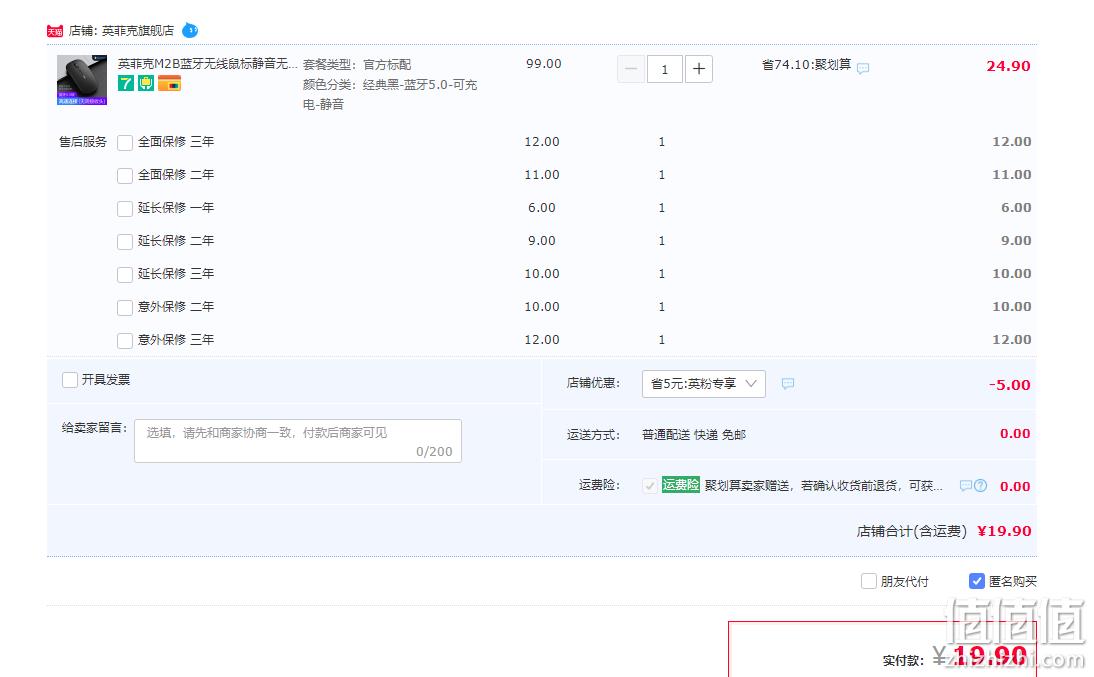Click the store name 英菲克旗舰店
The height and width of the screenshot is (677, 1094).
coord(138,31)
